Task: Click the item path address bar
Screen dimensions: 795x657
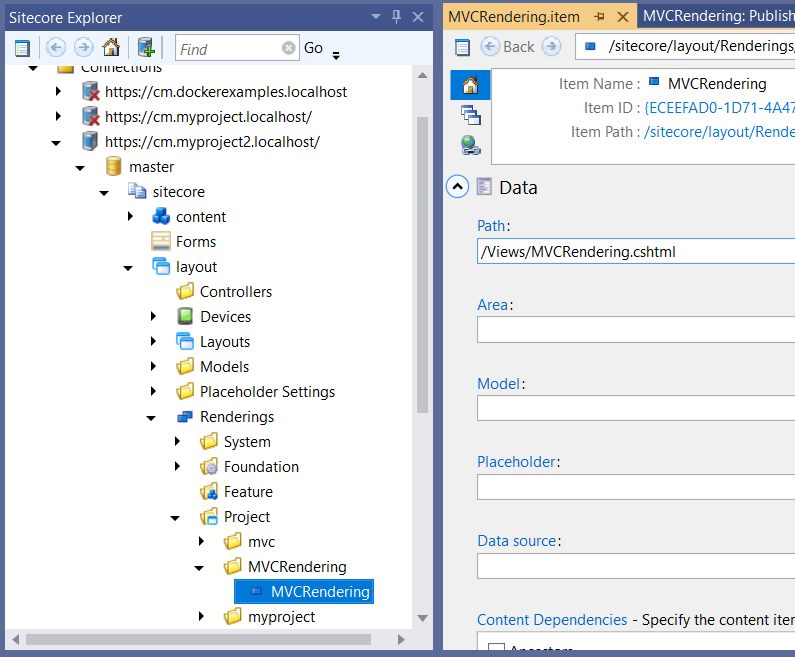Action: click(685, 46)
